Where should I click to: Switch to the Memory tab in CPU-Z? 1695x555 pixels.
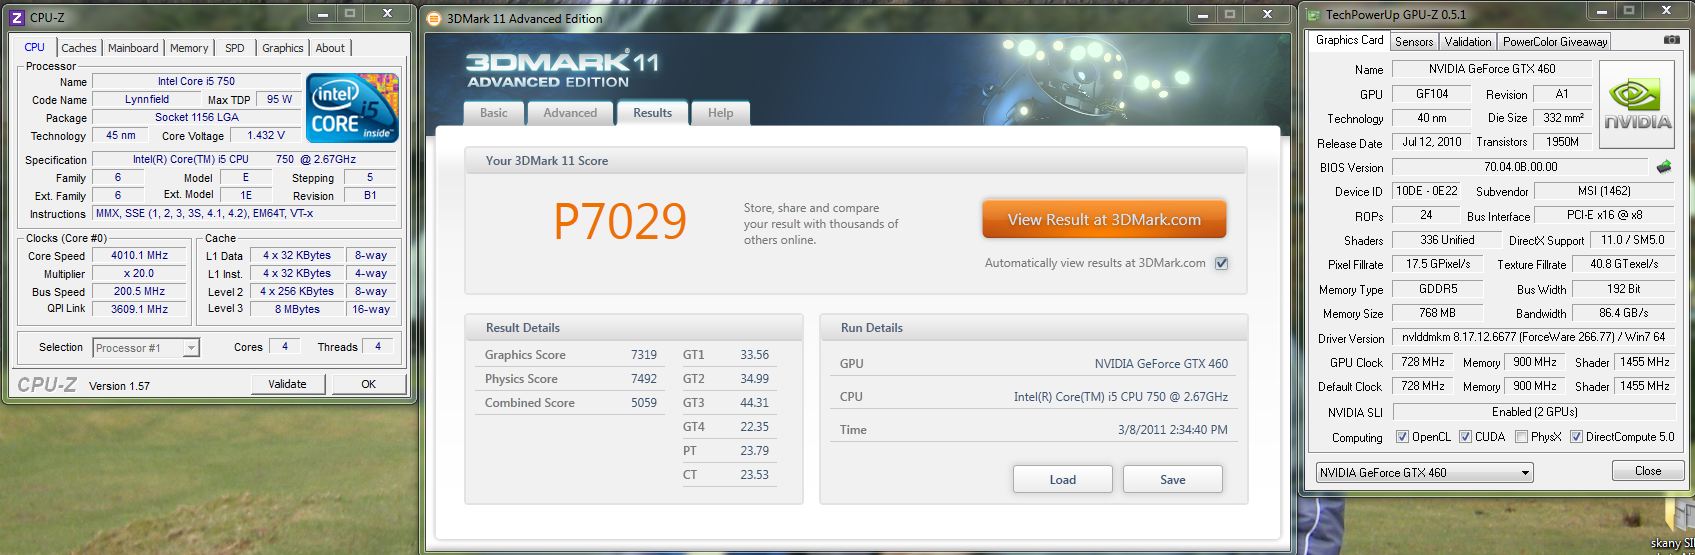[189, 48]
